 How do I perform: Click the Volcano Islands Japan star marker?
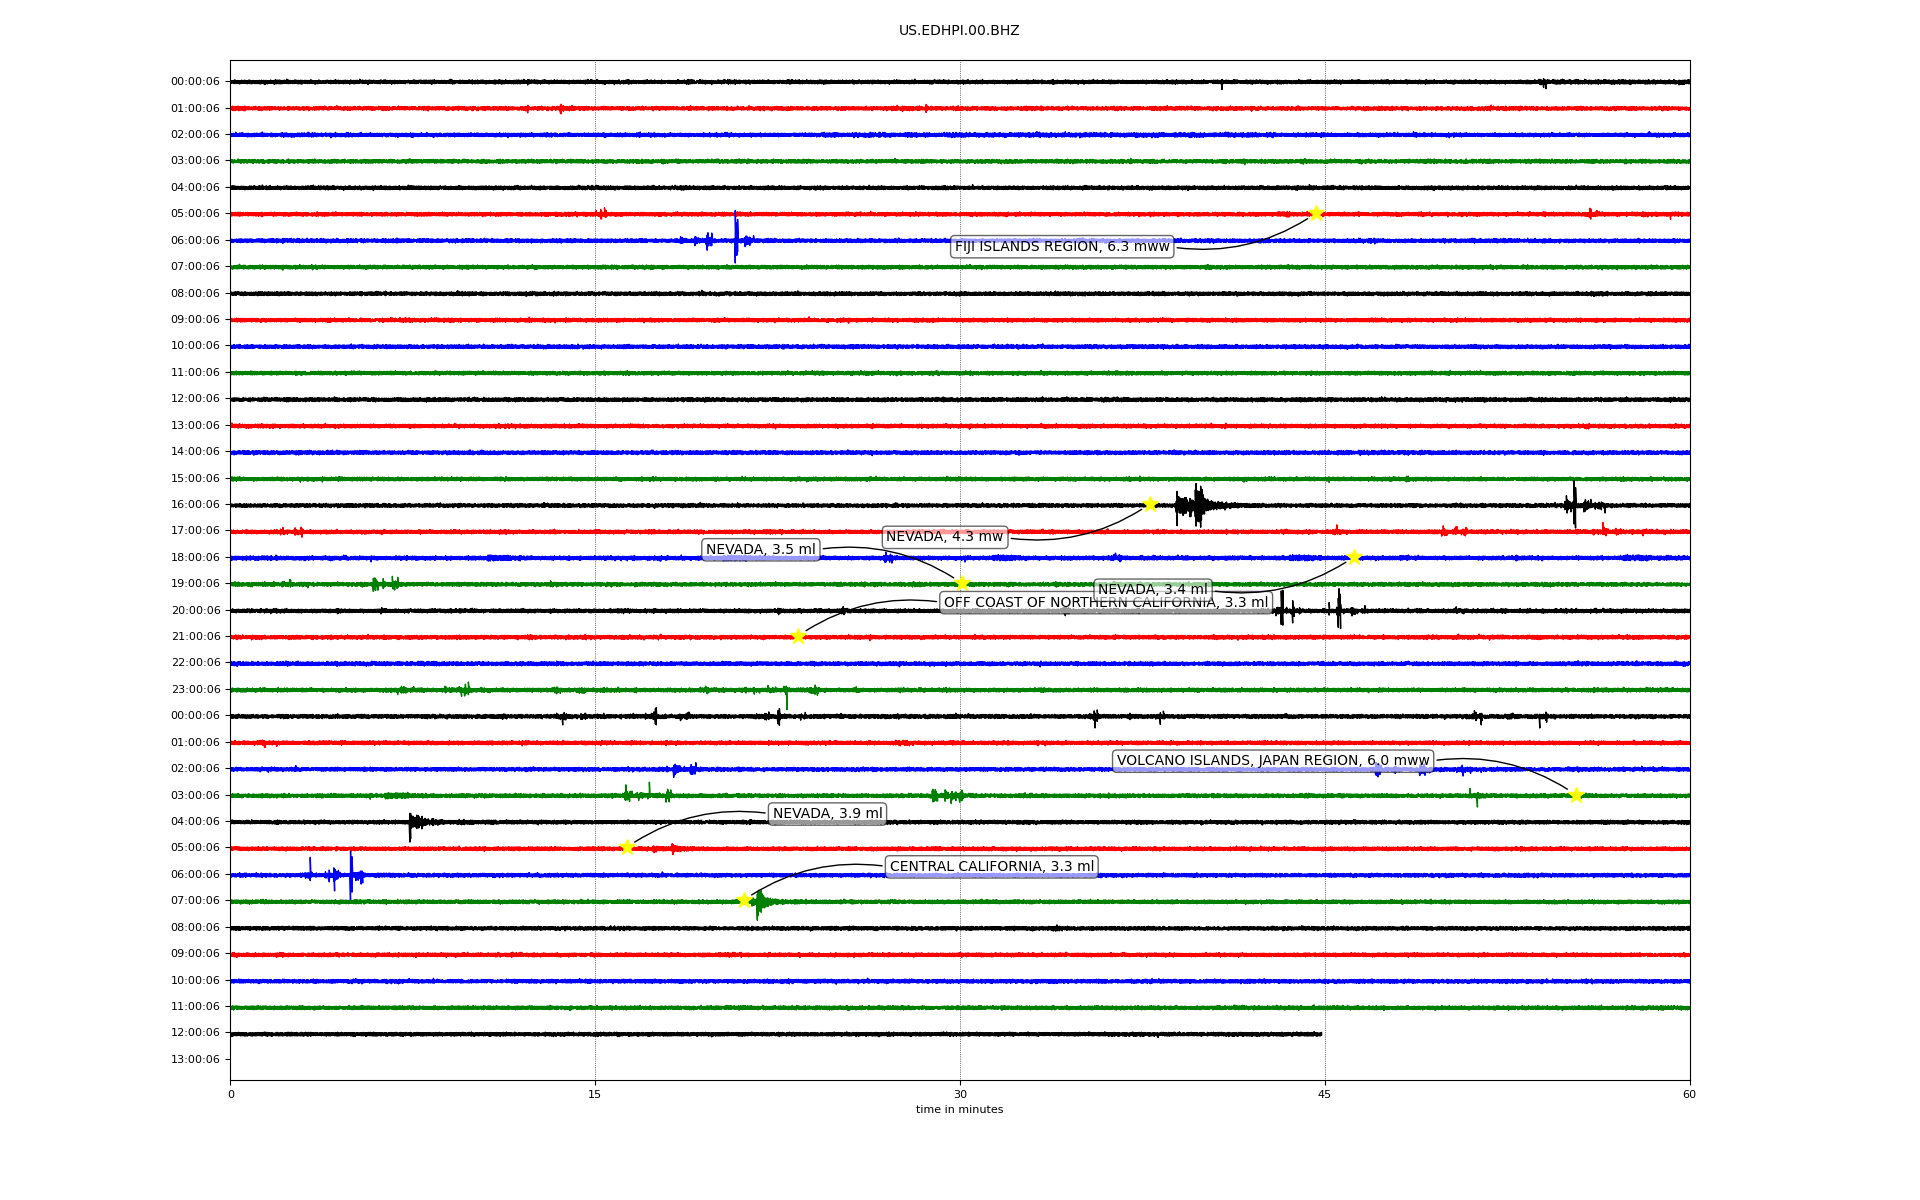(1576, 795)
